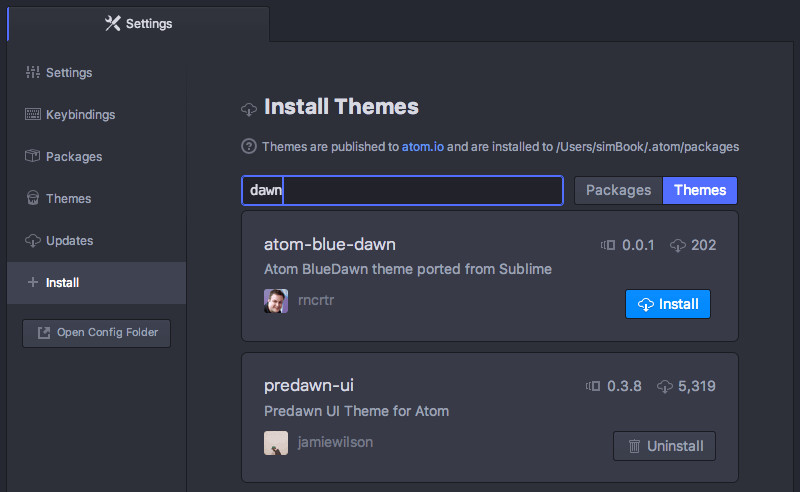
Task: Toggle search to Packages
Action: pos(618,190)
